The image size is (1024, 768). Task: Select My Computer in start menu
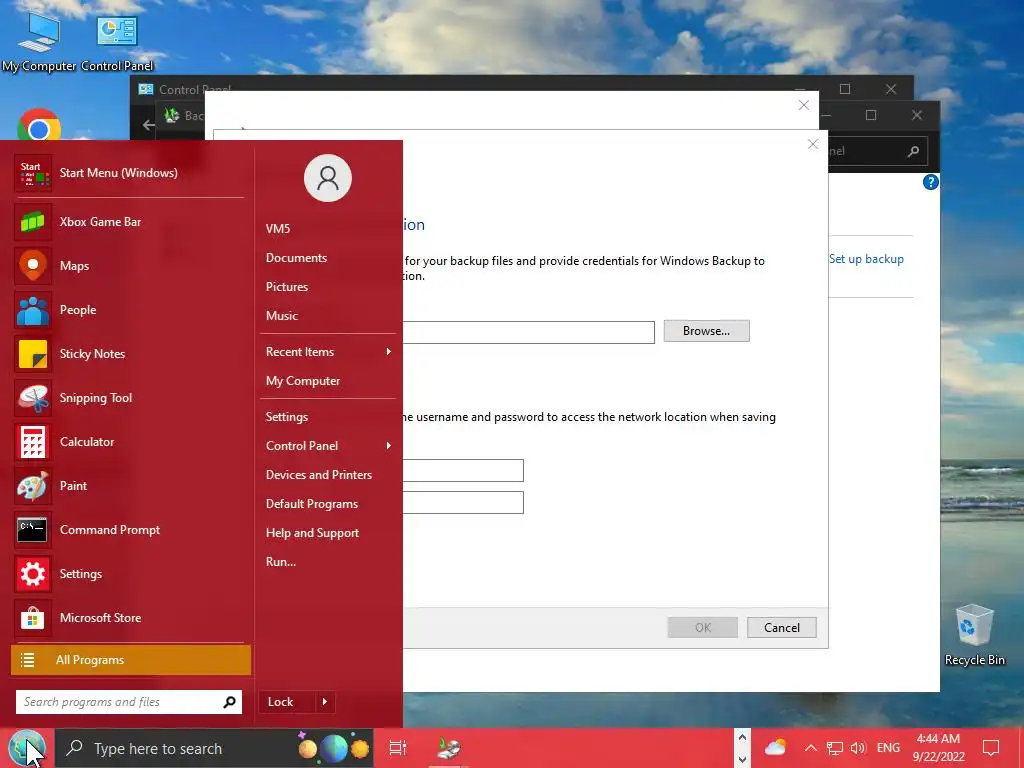(303, 381)
